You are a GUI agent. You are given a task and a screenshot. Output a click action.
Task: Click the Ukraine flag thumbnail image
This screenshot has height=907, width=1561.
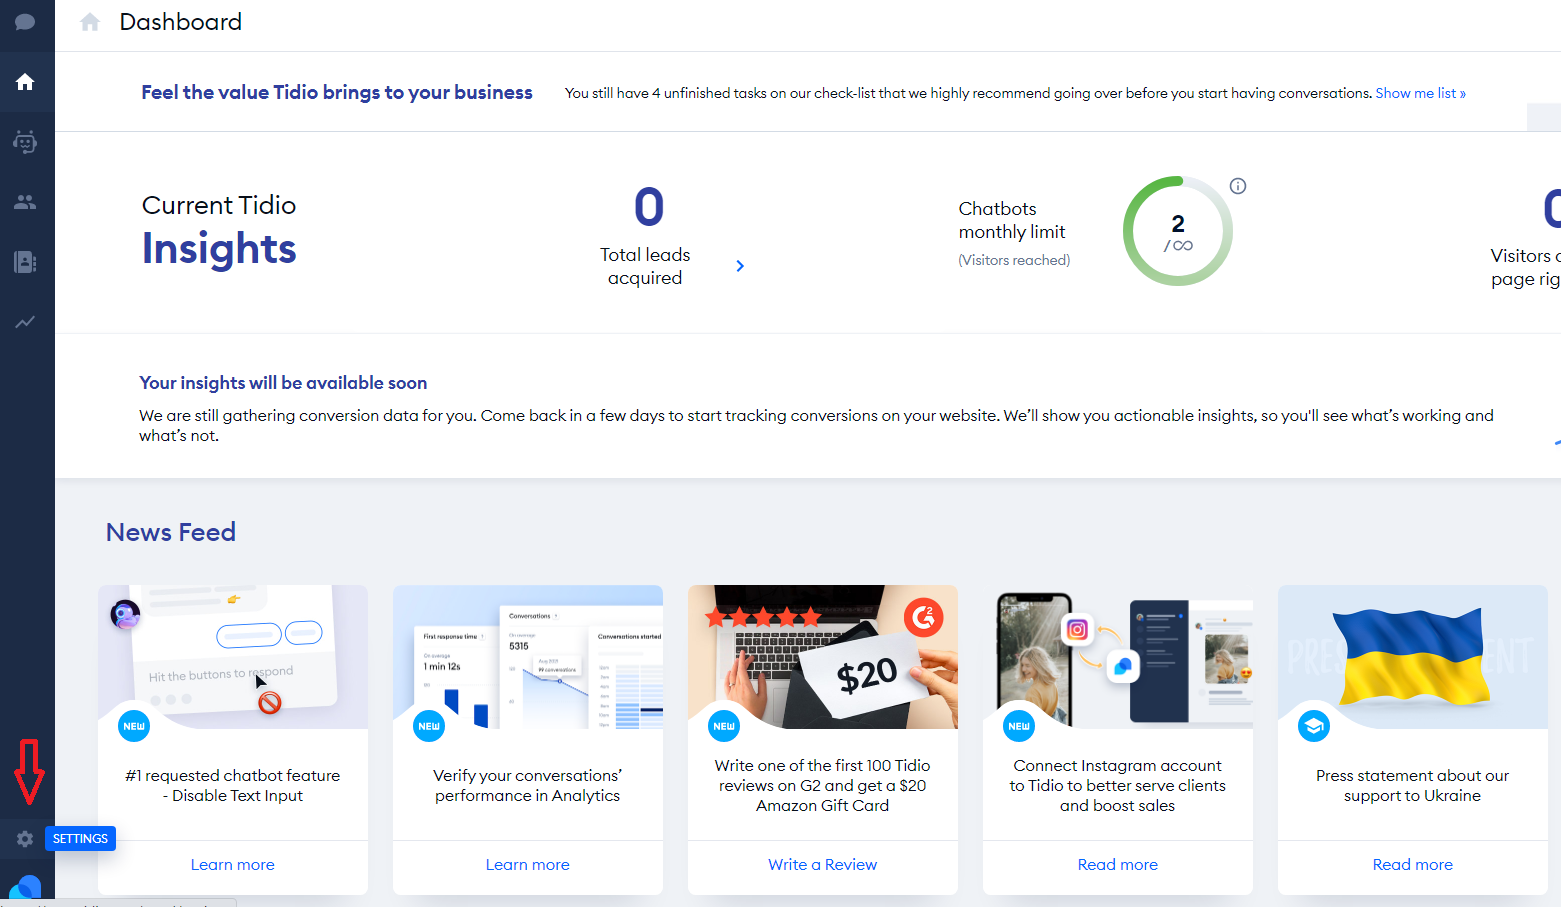(1412, 657)
